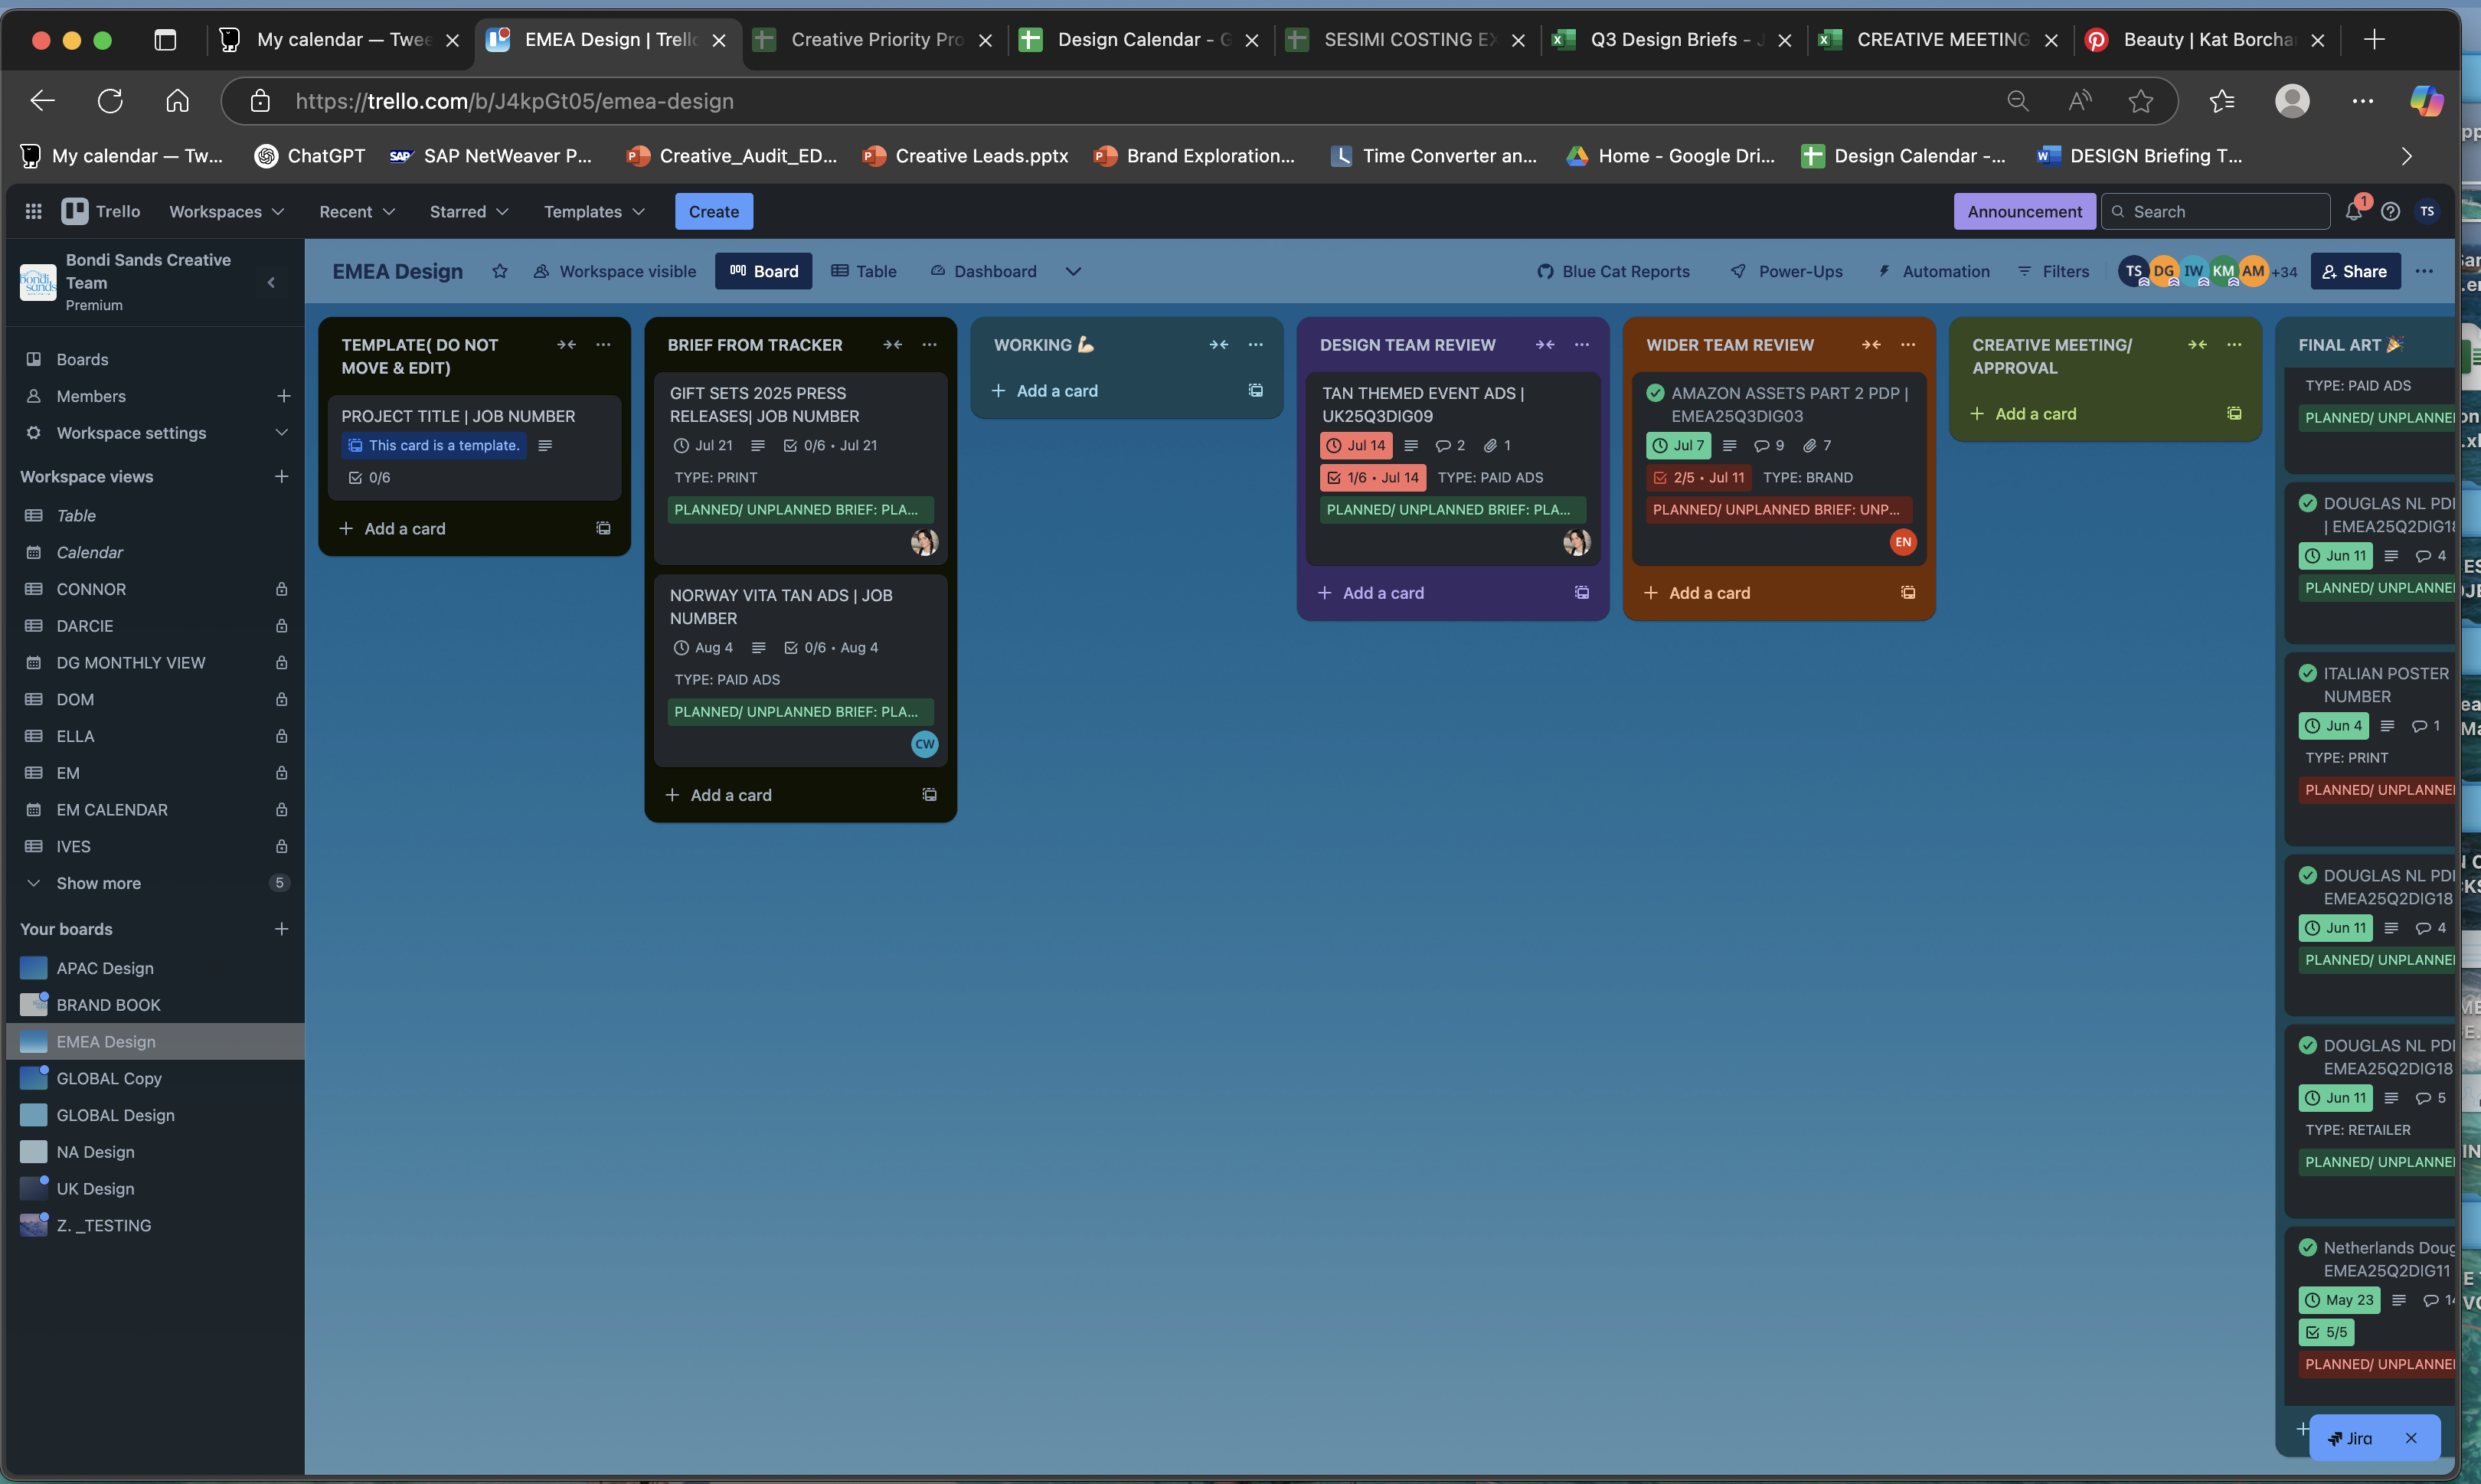Toggle complete on ITALIAN POSTER card

point(2308,673)
